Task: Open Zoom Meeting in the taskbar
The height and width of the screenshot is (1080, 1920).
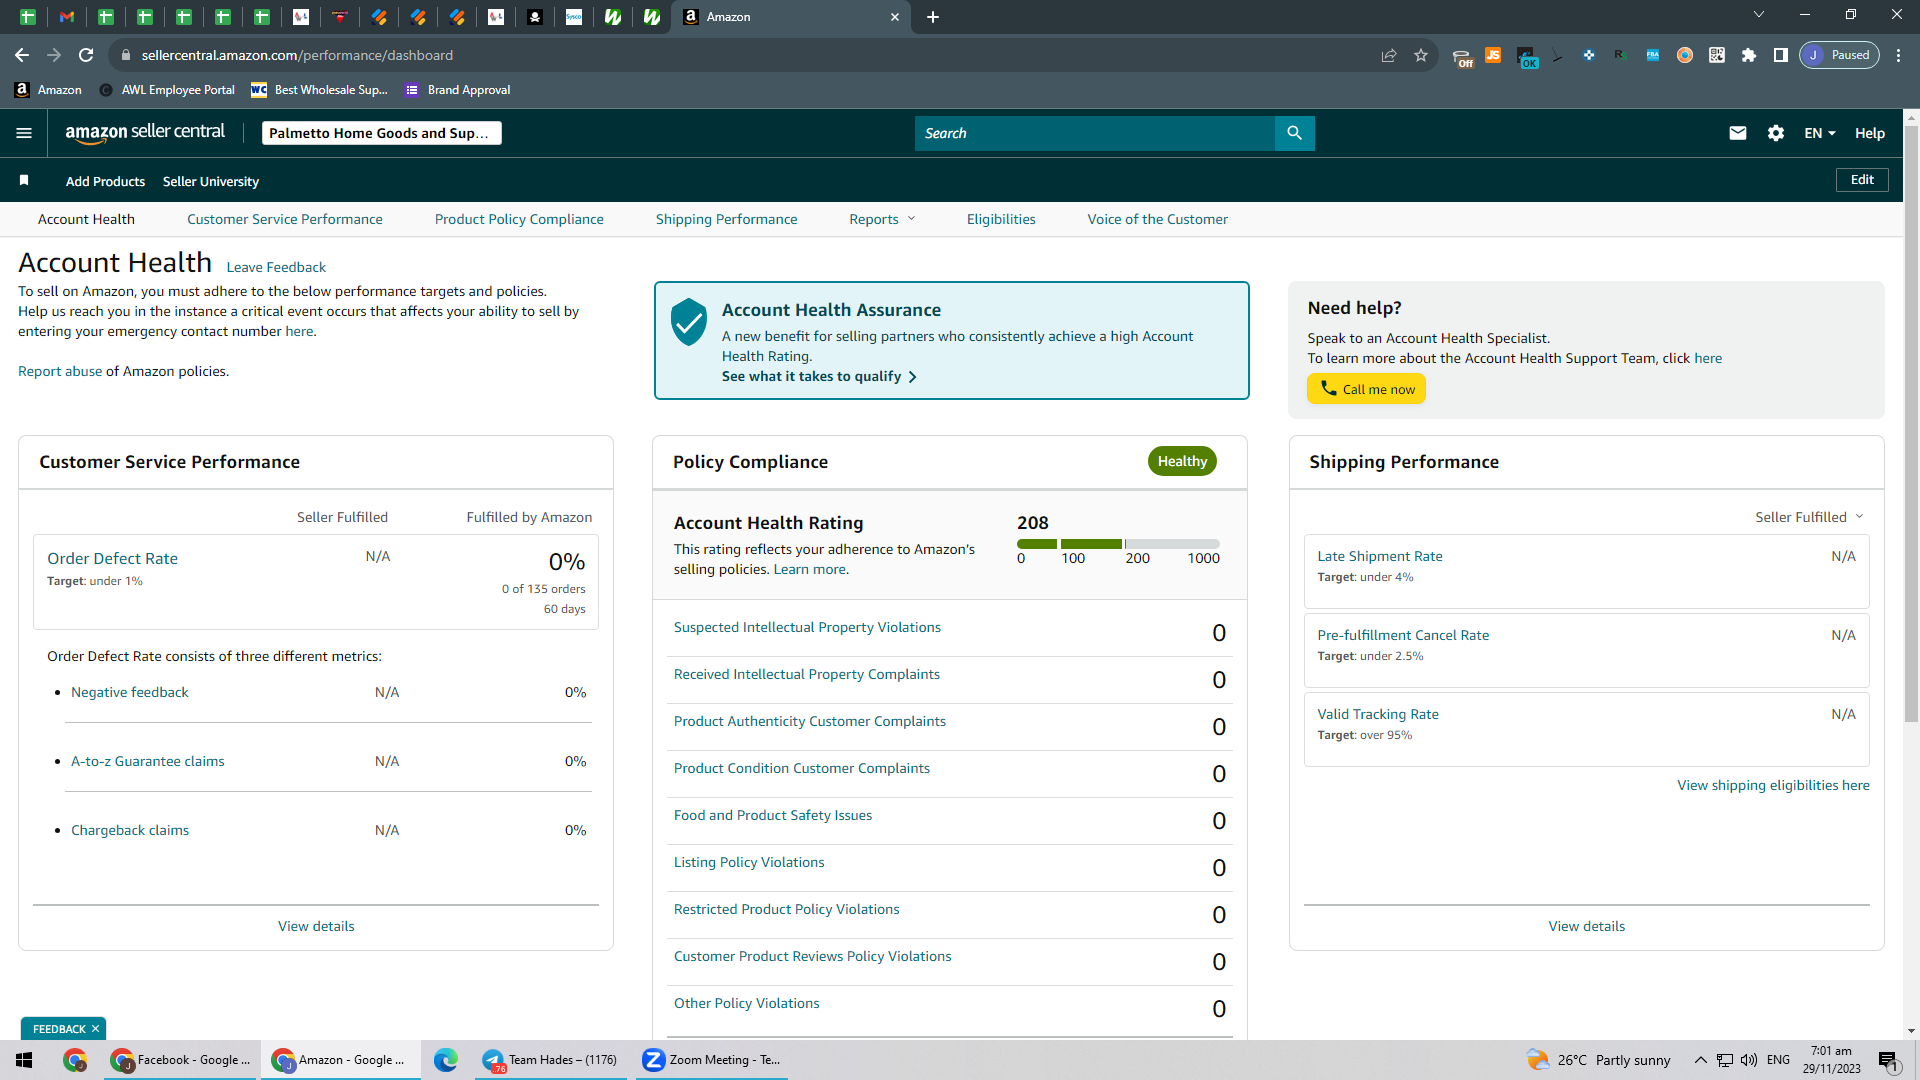Action: pyautogui.click(x=712, y=1060)
